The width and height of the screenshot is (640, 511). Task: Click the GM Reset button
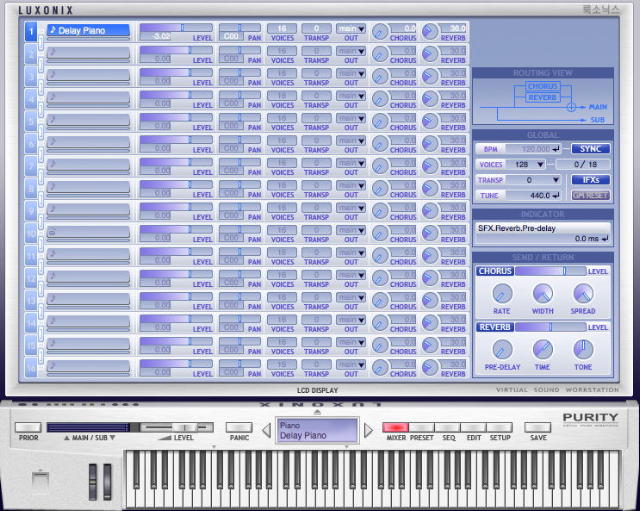click(x=591, y=196)
